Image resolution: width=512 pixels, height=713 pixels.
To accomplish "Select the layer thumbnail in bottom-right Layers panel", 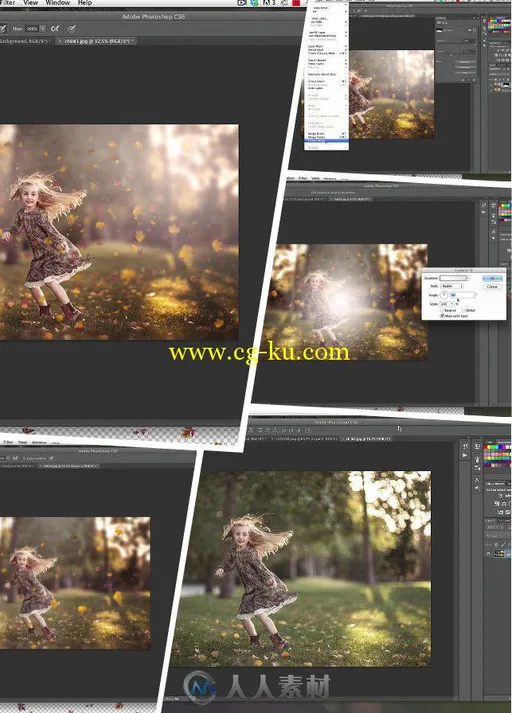I will click(499, 553).
